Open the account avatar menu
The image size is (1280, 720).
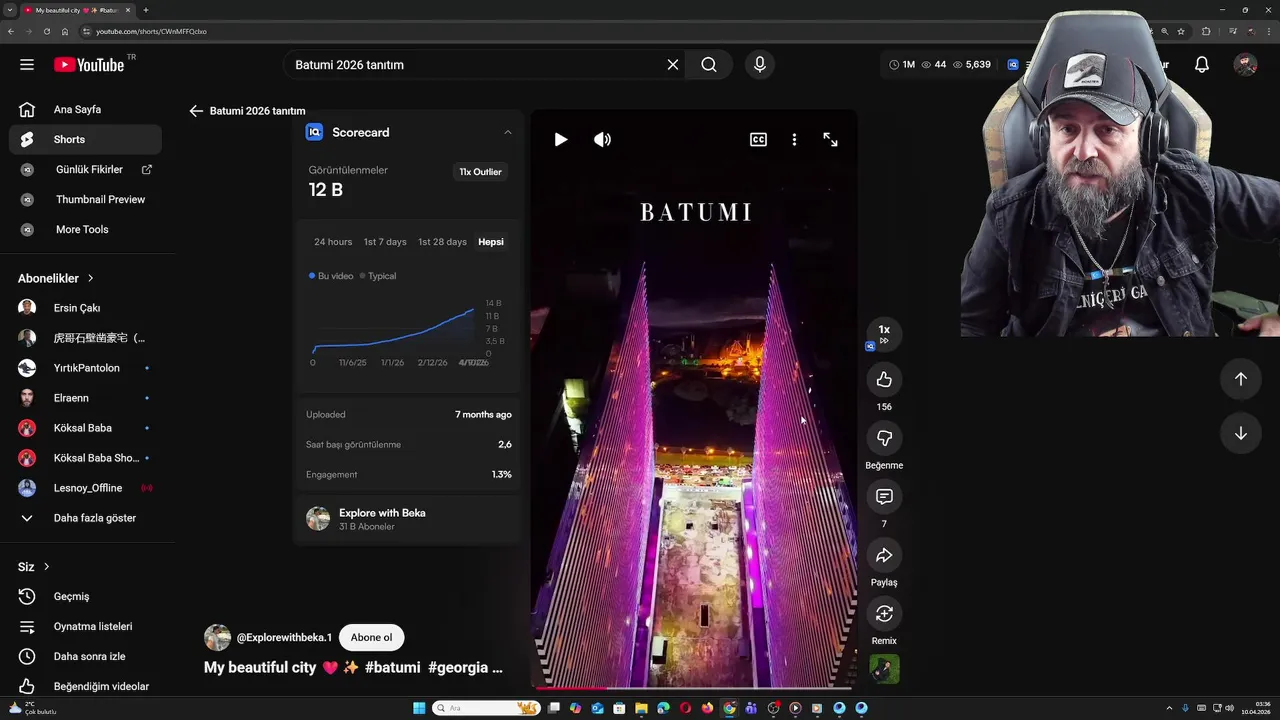(x=1245, y=65)
